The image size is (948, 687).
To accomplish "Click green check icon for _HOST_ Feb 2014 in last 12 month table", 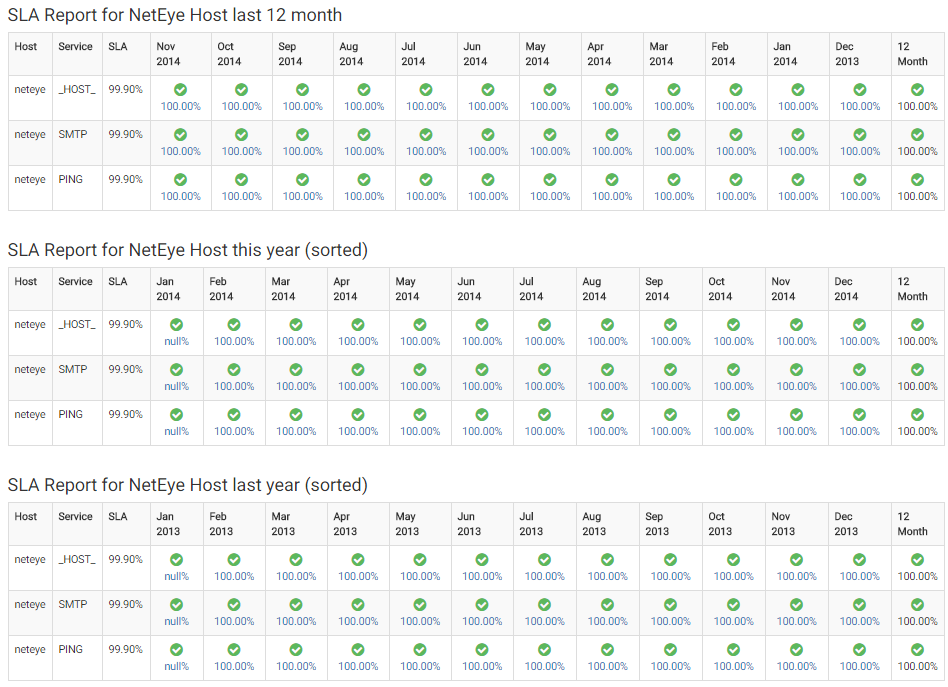I will click(x=736, y=90).
